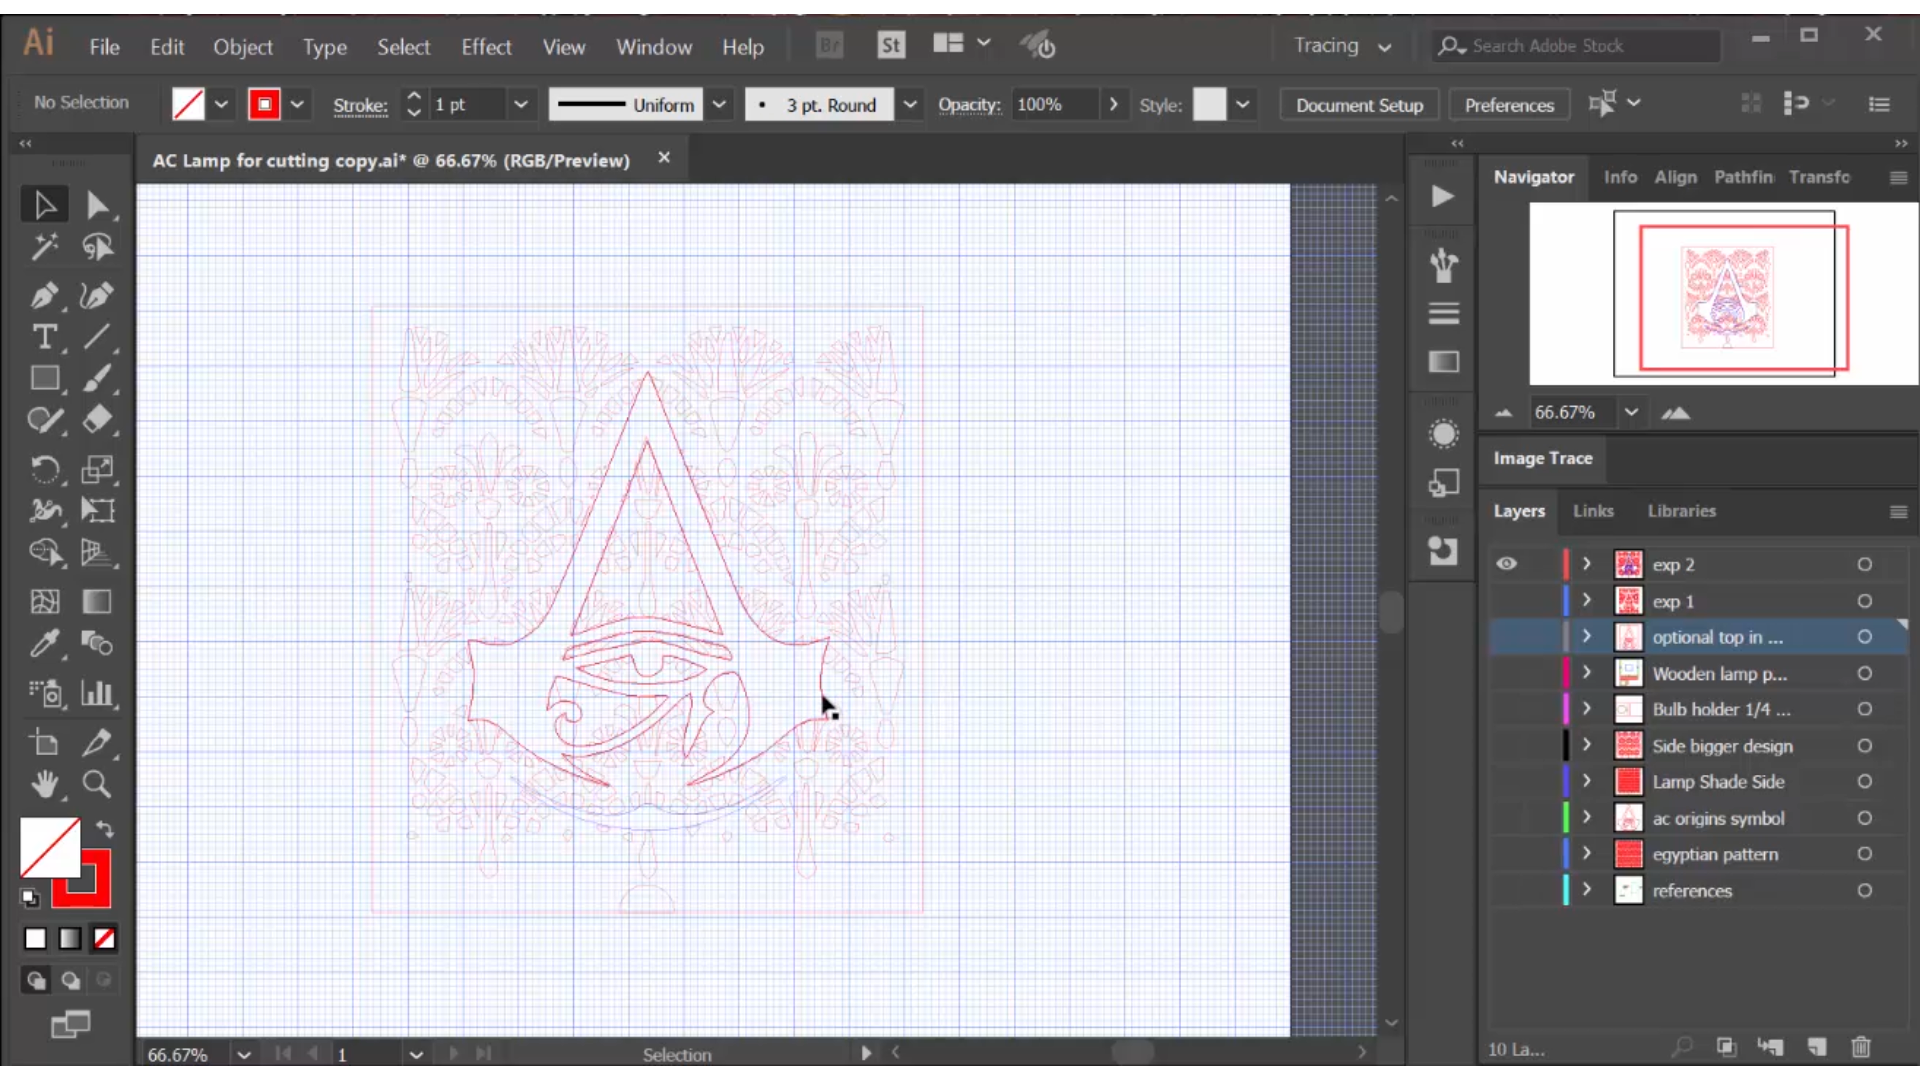Select the Type tool

tap(43, 338)
